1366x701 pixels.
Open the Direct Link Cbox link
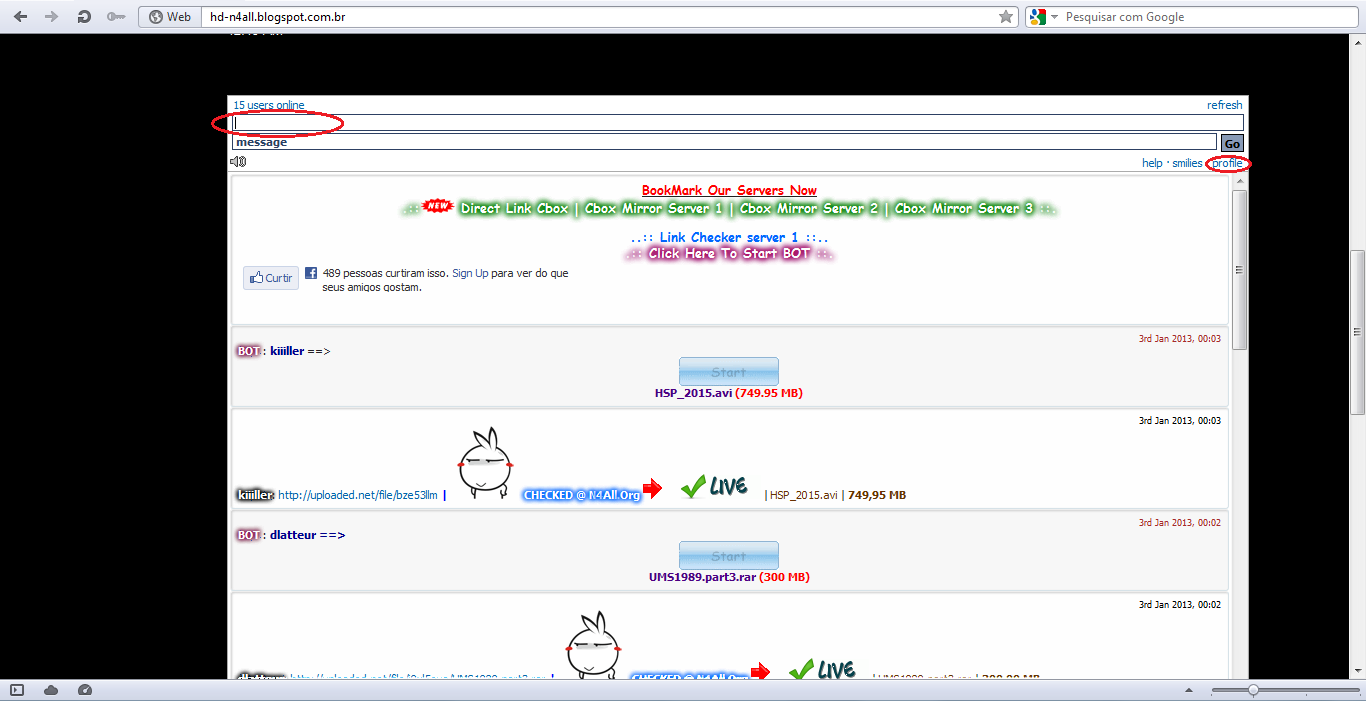pyautogui.click(x=514, y=209)
